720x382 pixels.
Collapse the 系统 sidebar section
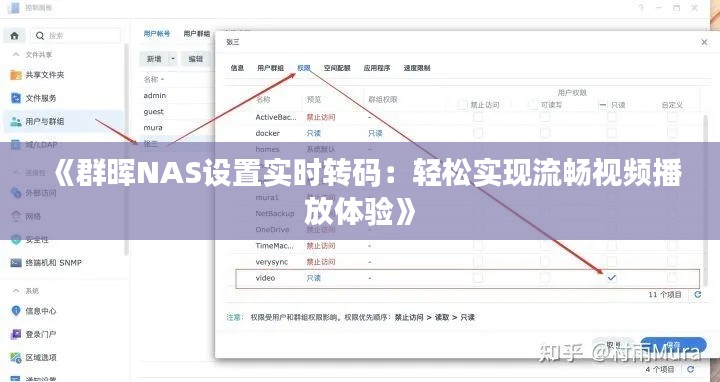click(16, 291)
